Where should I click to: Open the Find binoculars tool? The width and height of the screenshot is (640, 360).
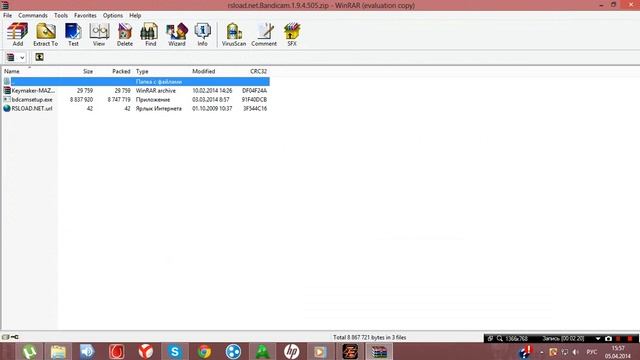150,34
